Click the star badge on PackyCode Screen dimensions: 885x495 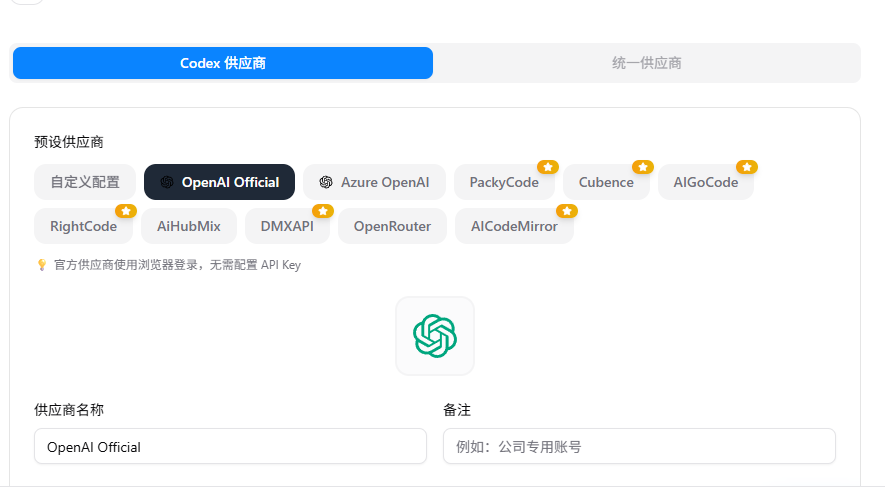(x=547, y=167)
